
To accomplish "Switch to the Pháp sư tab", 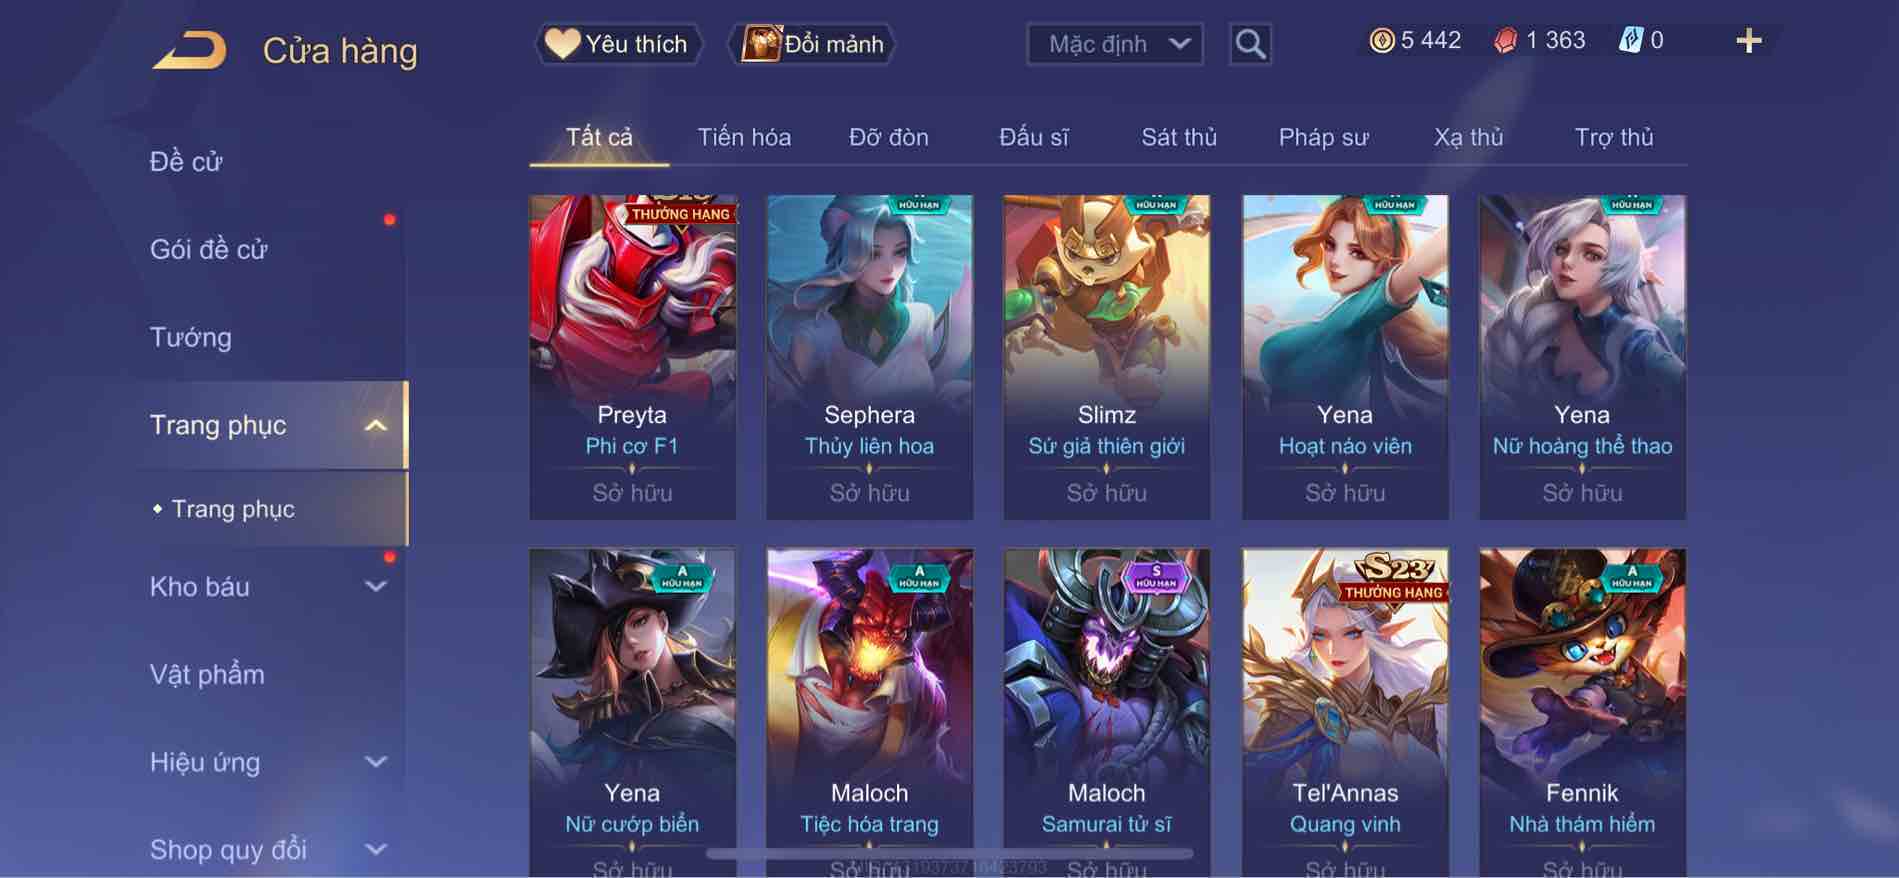I will (1323, 137).
